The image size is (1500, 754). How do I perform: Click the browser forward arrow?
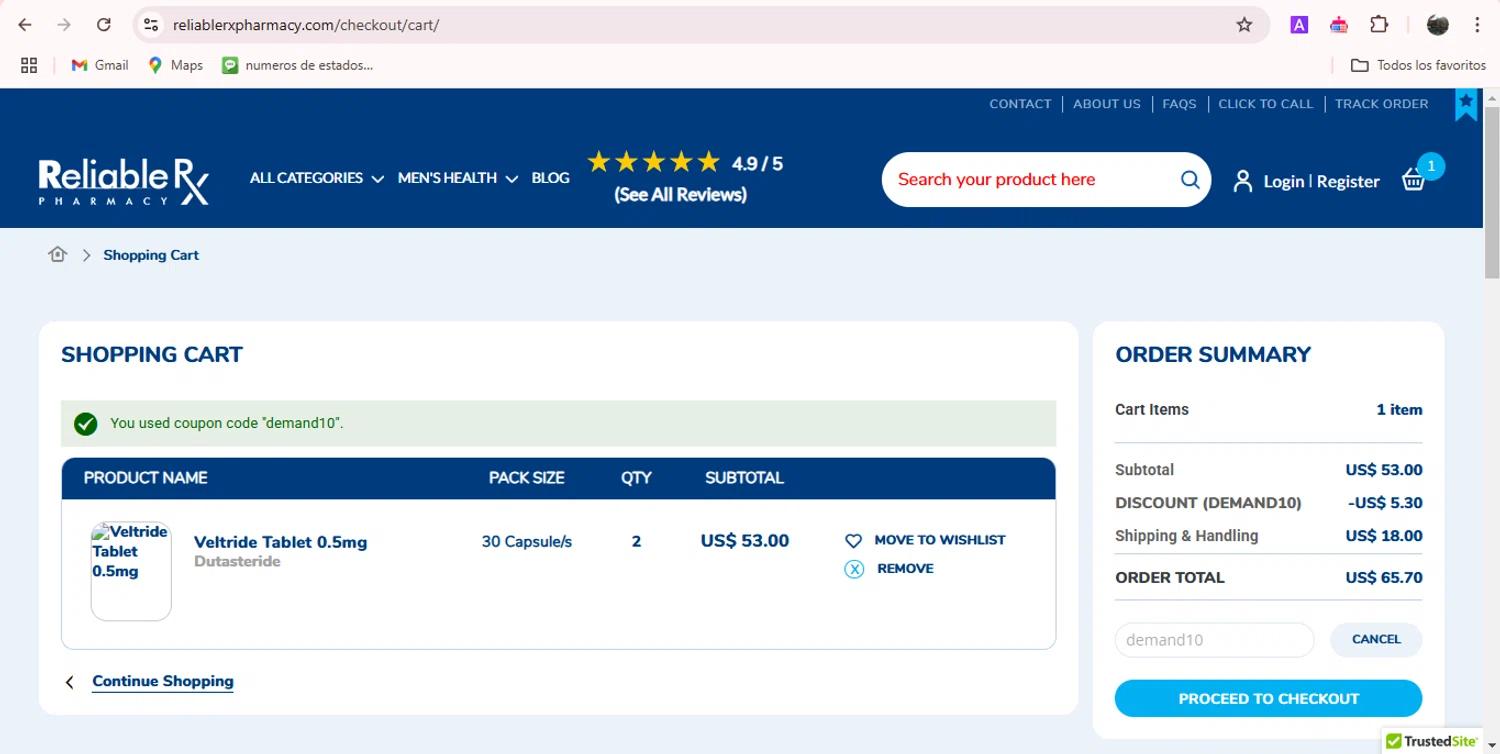[x=64, y=25]
